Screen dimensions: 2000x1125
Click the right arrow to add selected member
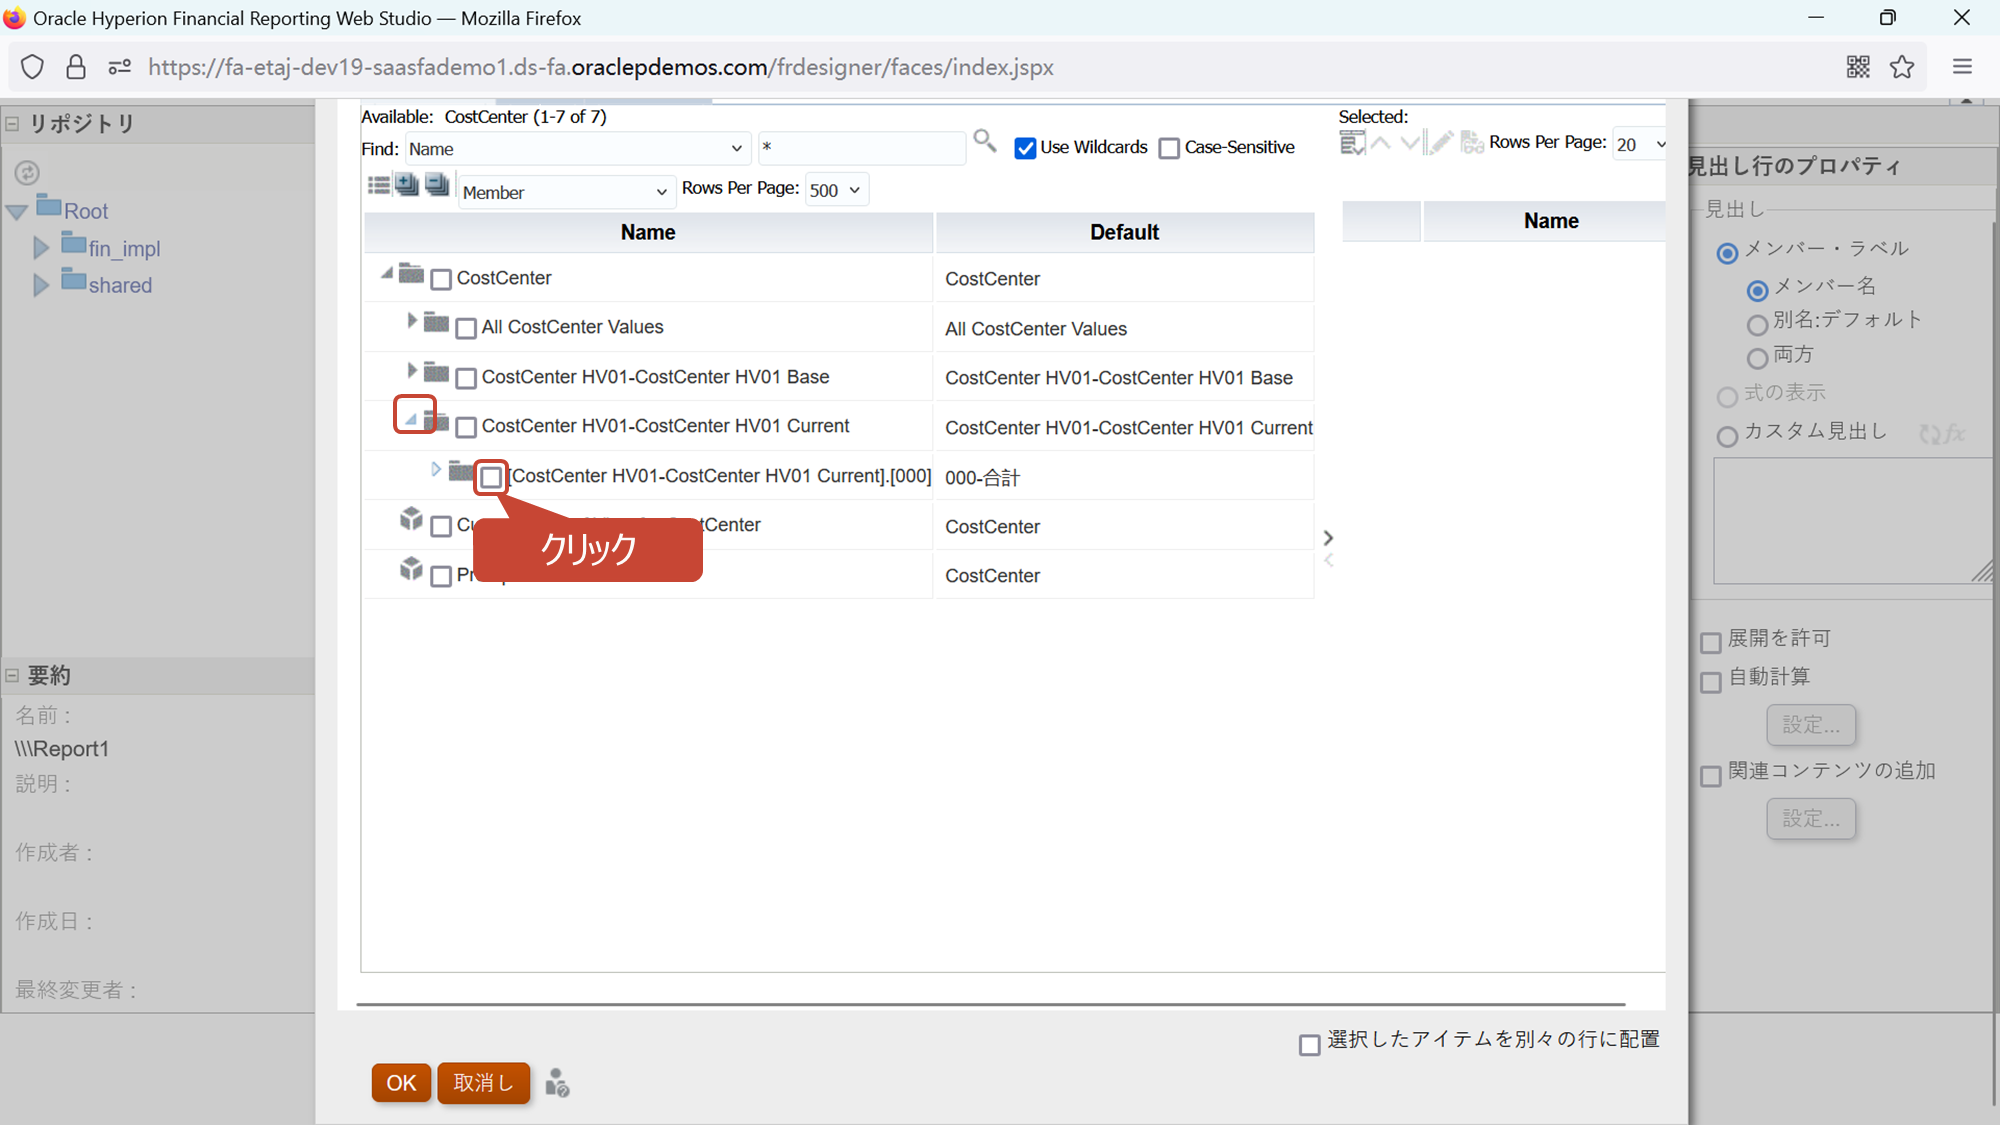[x=1328, y=538]
